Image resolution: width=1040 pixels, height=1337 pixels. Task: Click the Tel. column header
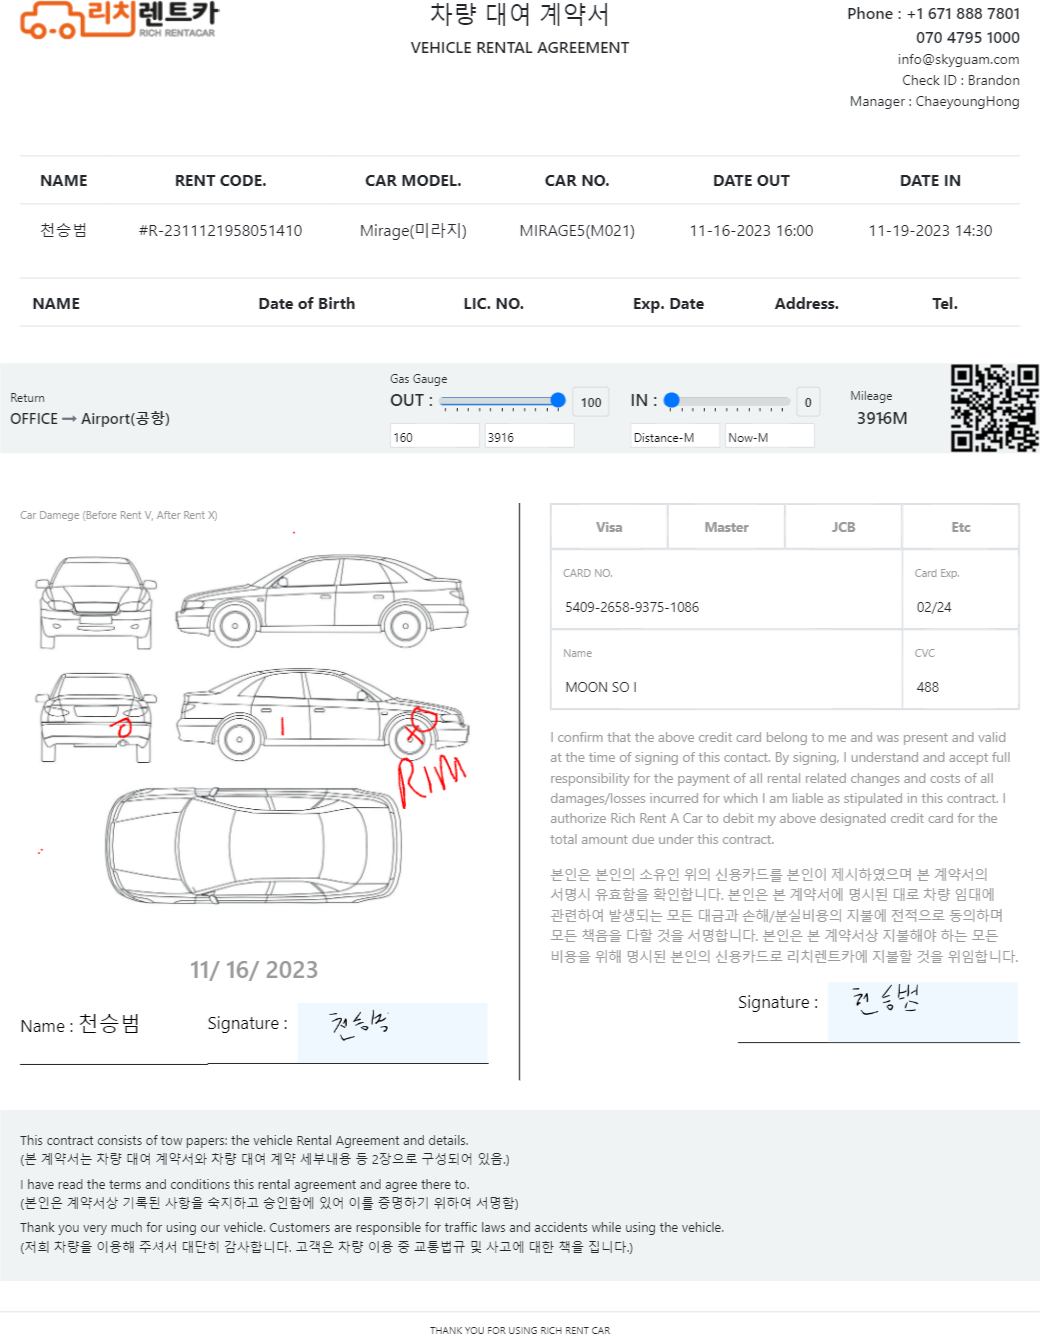[x=945, y=304]
